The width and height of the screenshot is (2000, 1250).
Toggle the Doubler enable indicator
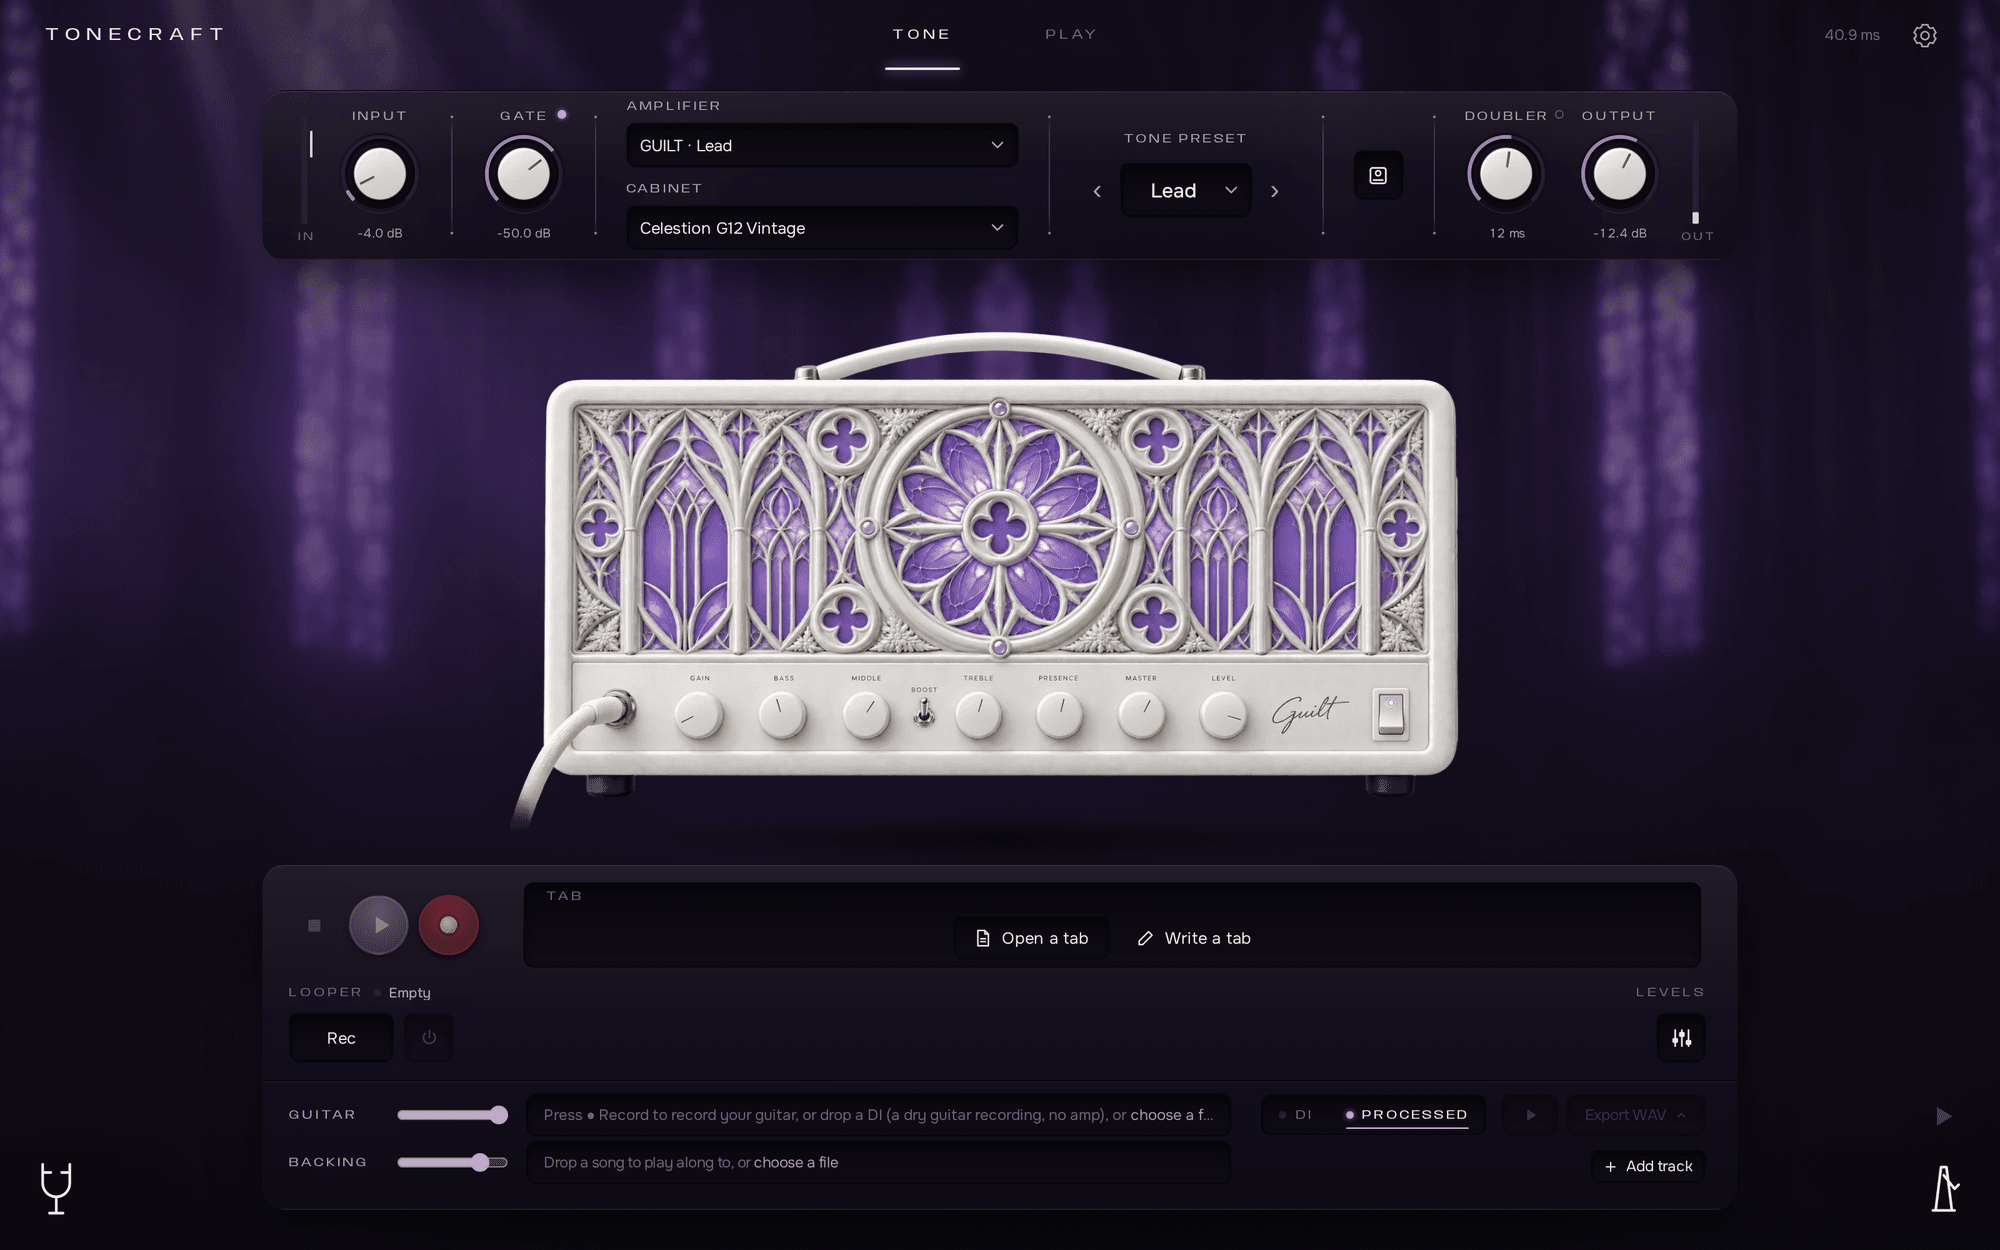click(x=1559, y=115)
